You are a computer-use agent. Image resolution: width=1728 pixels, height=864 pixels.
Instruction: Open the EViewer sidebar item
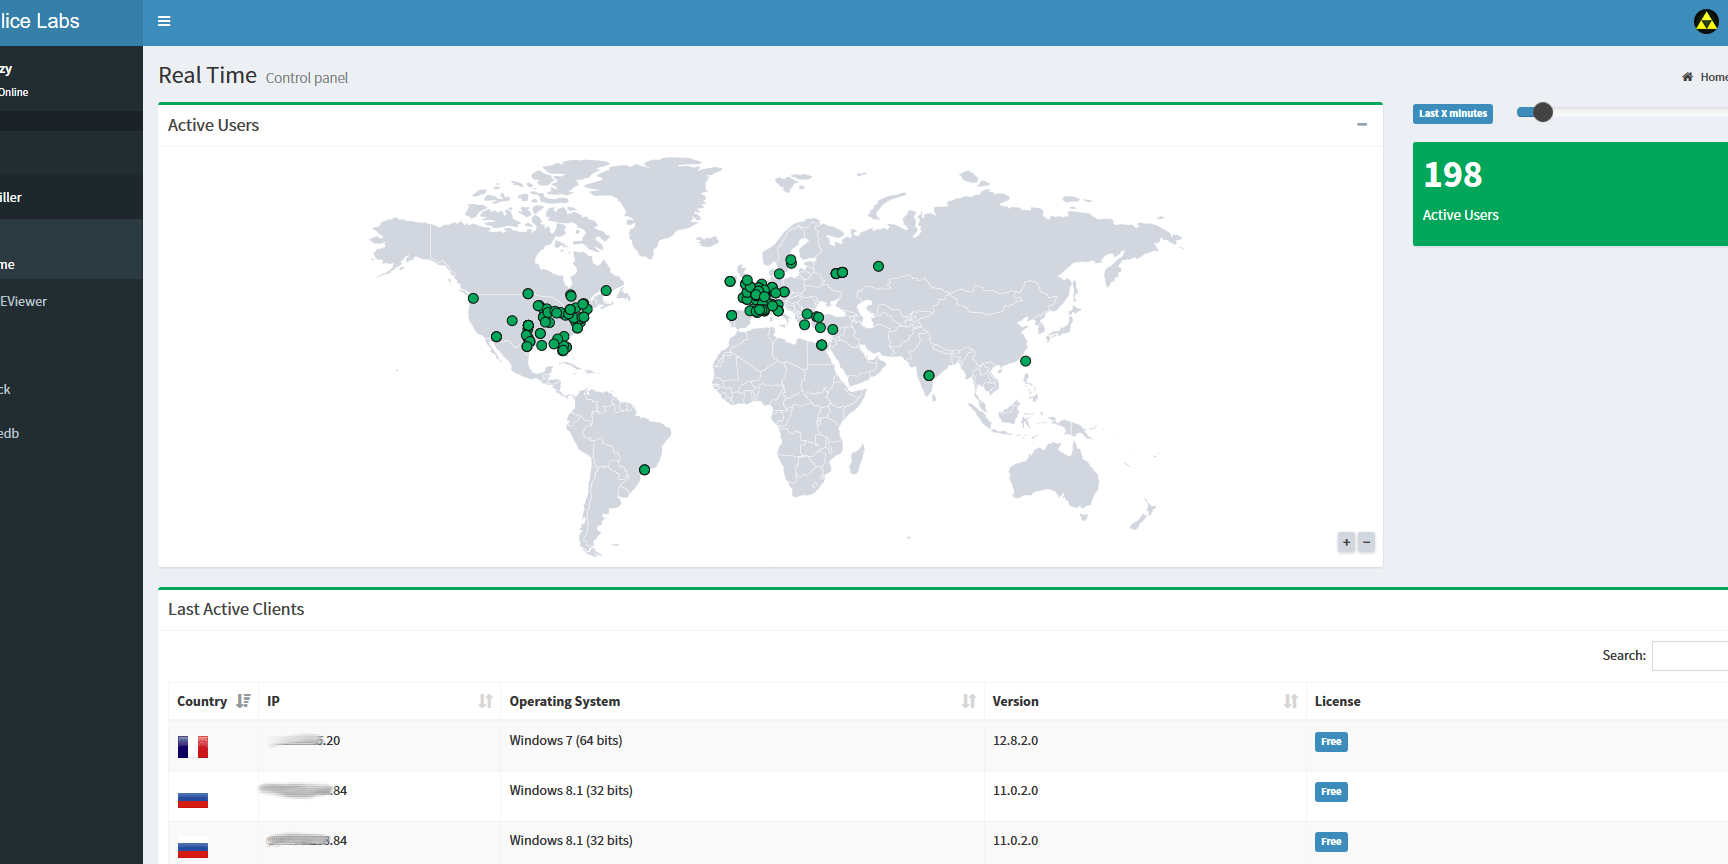tap(24, 301)
